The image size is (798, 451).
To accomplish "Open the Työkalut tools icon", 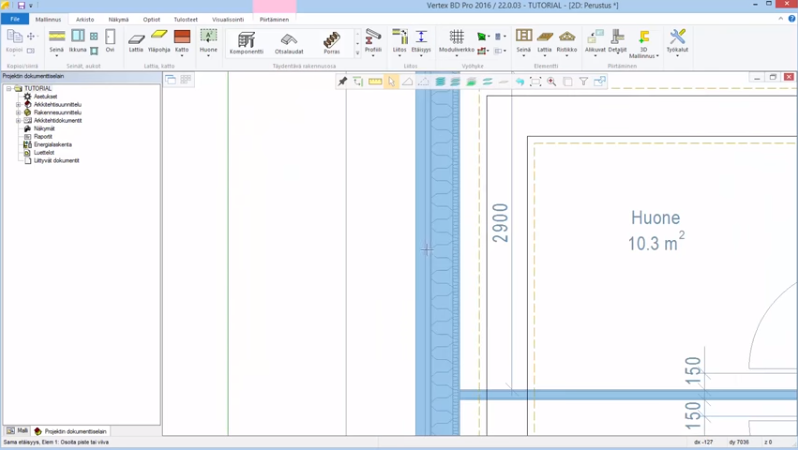I will tap(677, 40).
